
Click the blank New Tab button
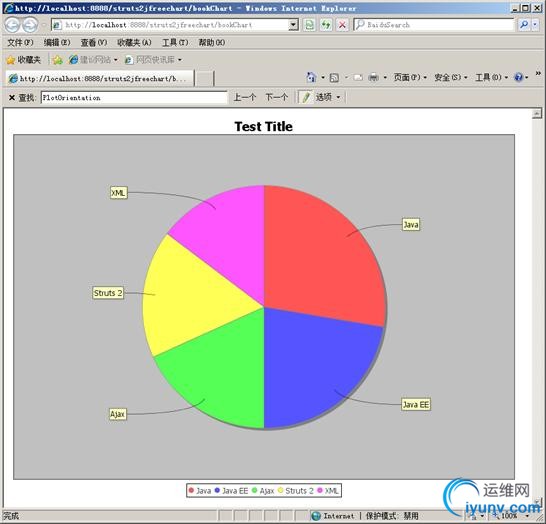(204, 79)
